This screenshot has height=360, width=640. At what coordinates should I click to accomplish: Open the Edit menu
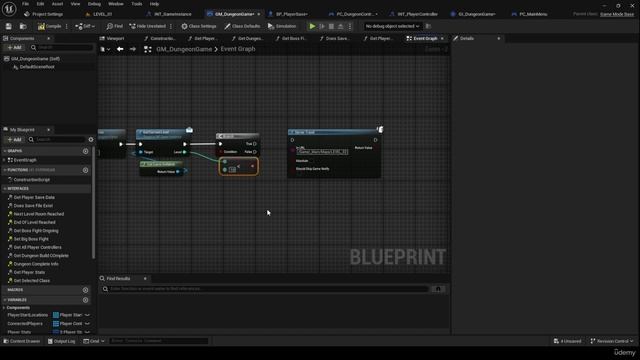(x=40, y=4)
